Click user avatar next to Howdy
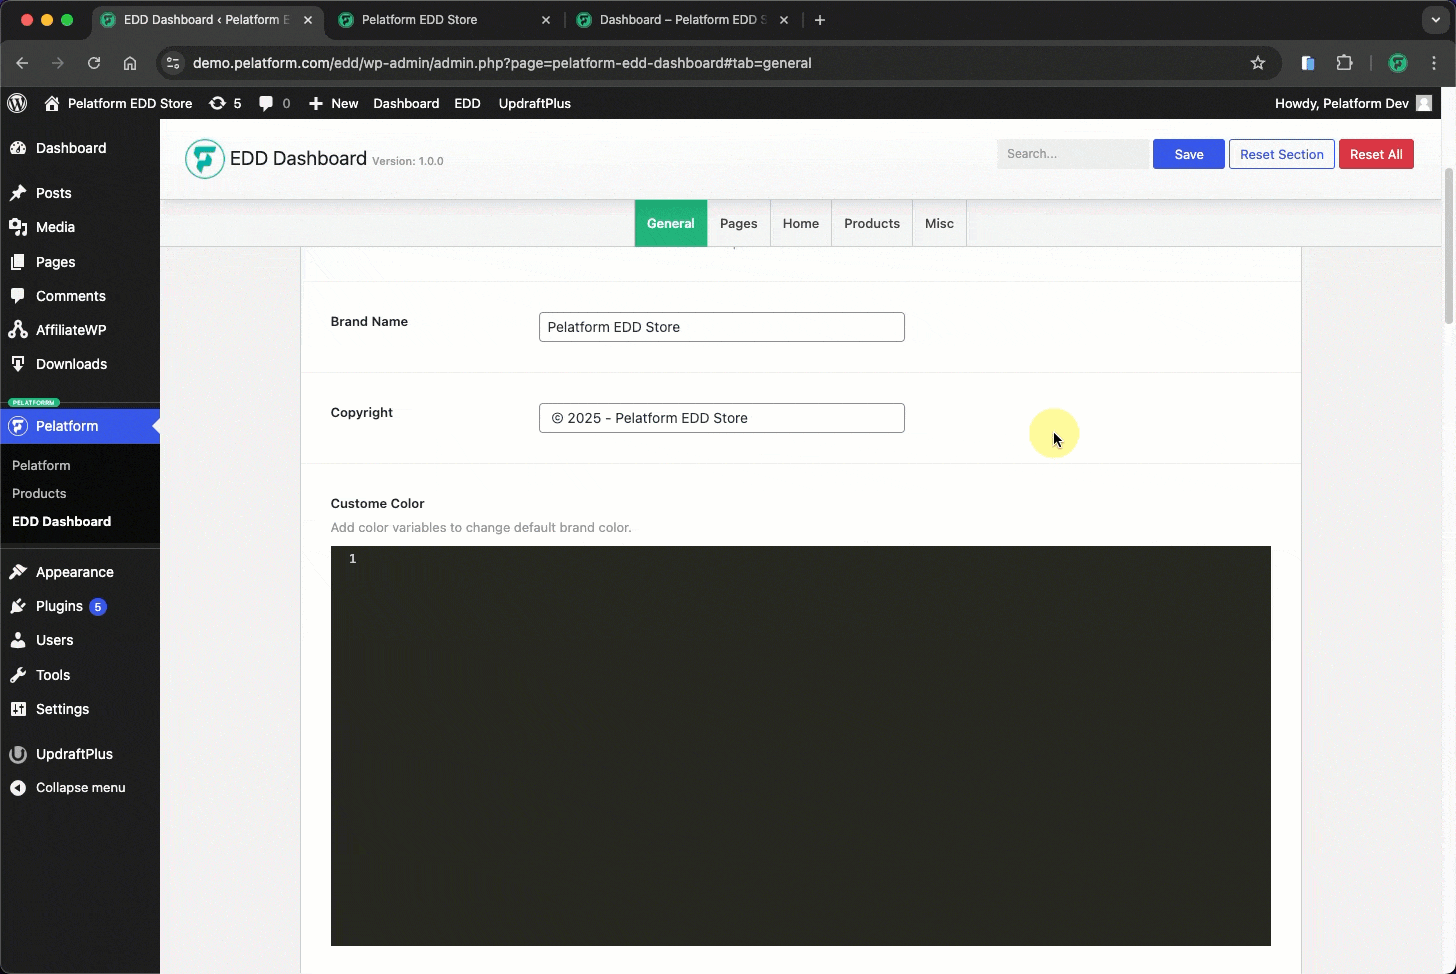 pyautogui.click(x=1424, y=103)
